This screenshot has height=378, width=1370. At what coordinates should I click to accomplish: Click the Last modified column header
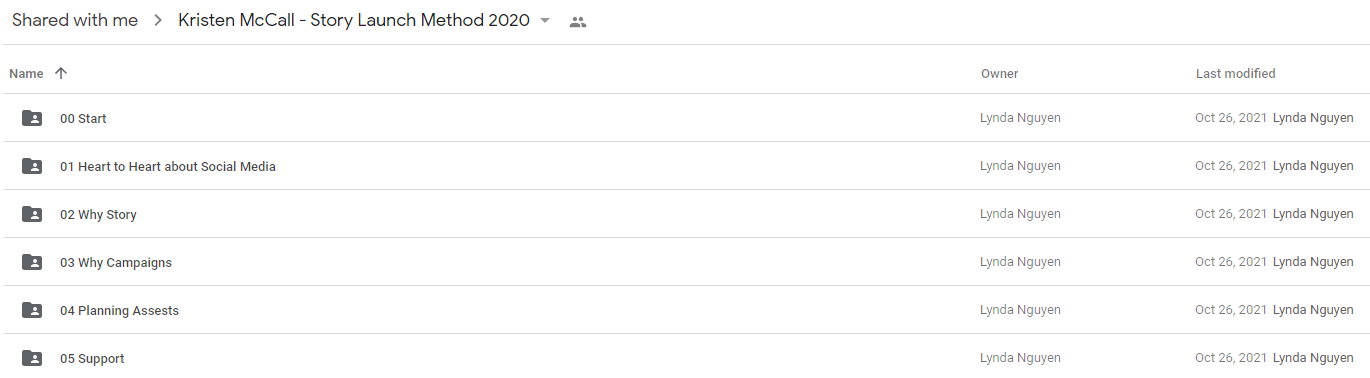tap(1235, 73)
